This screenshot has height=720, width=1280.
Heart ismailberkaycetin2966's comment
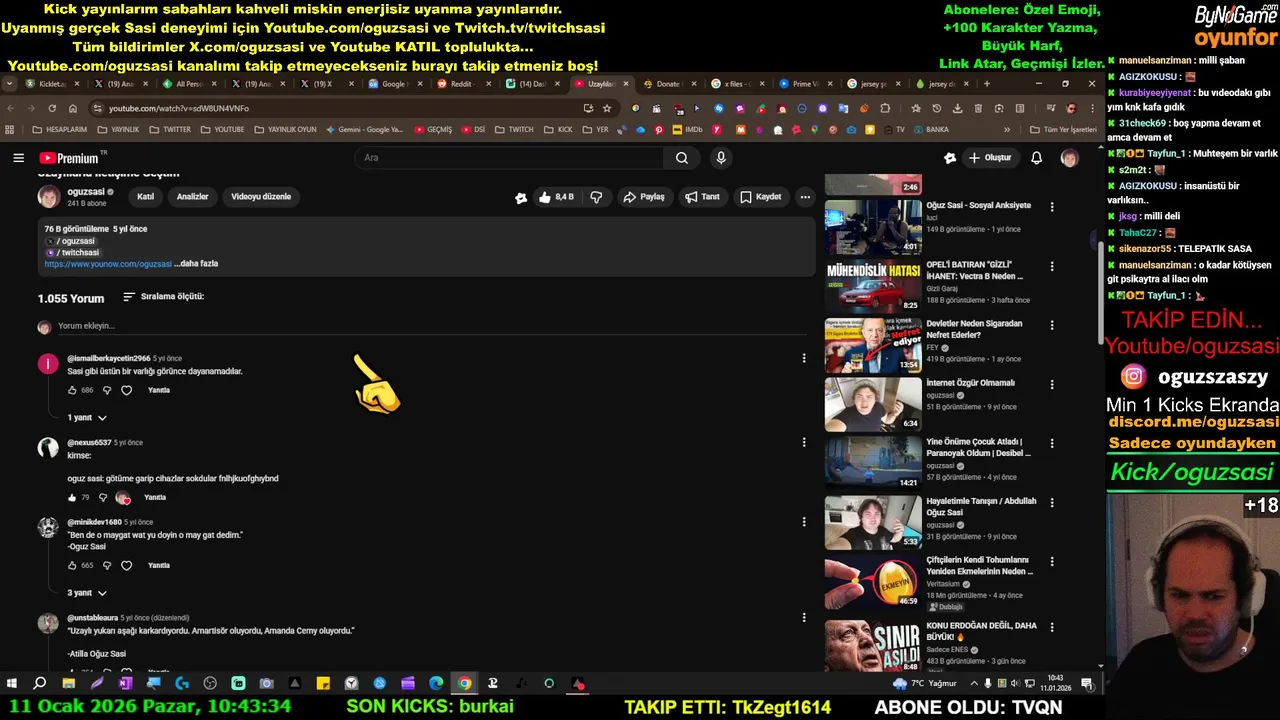pyautogui.click(x=126, y=390)
